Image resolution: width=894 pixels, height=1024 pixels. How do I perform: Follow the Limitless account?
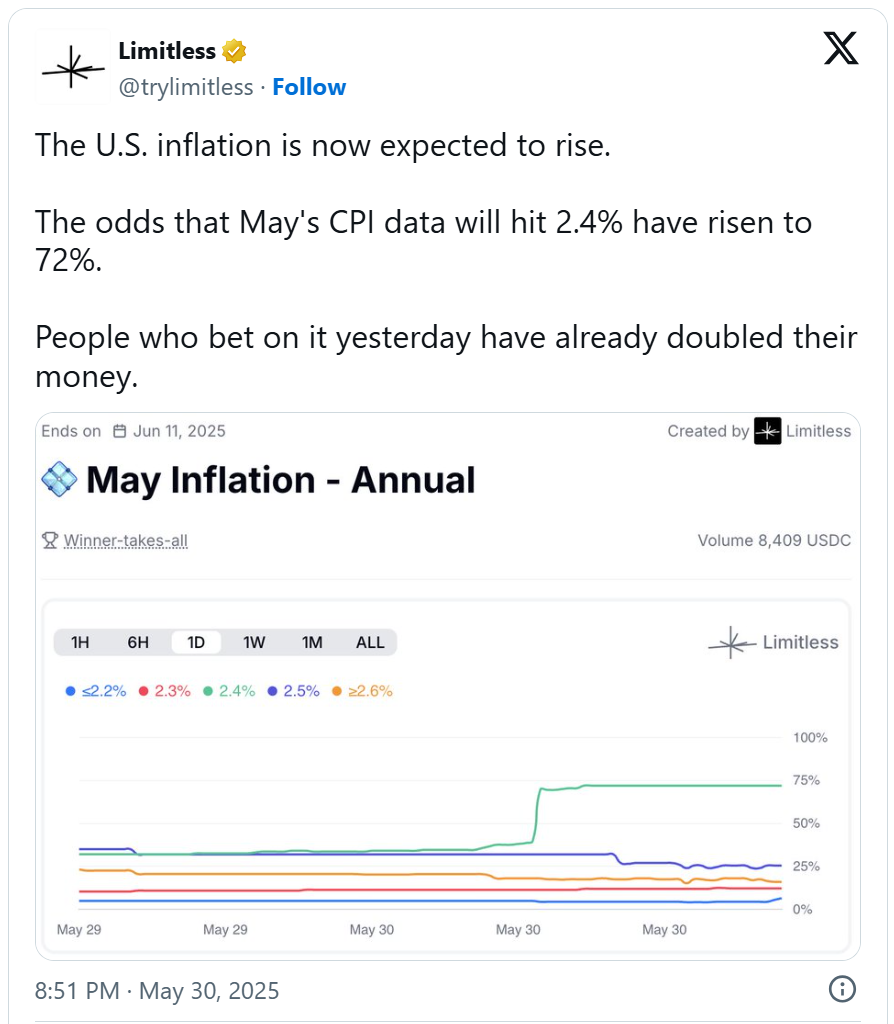coord(309,87)
